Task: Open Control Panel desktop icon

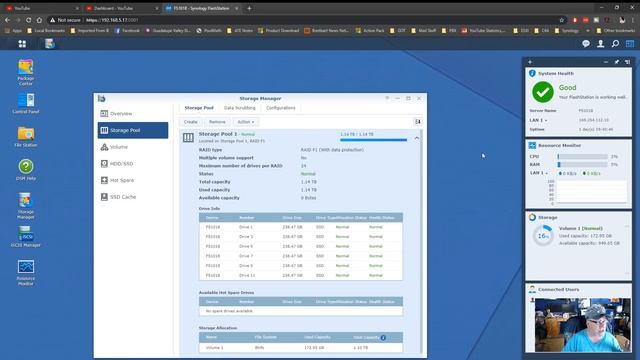Action: 26,103
